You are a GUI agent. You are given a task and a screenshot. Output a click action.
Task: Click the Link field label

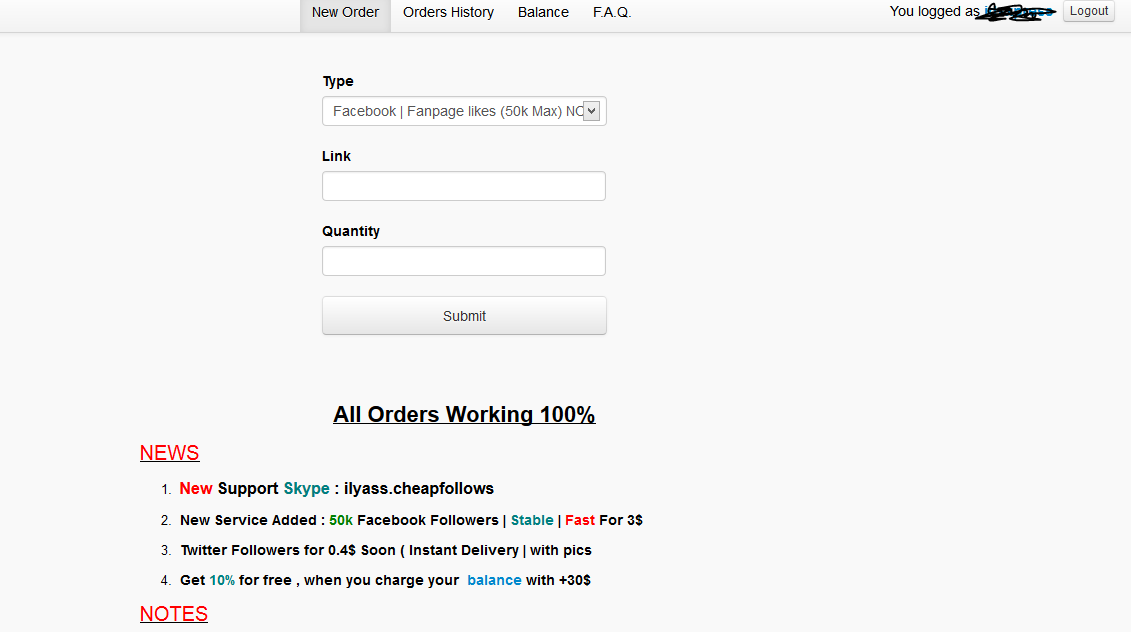point(336,156)
